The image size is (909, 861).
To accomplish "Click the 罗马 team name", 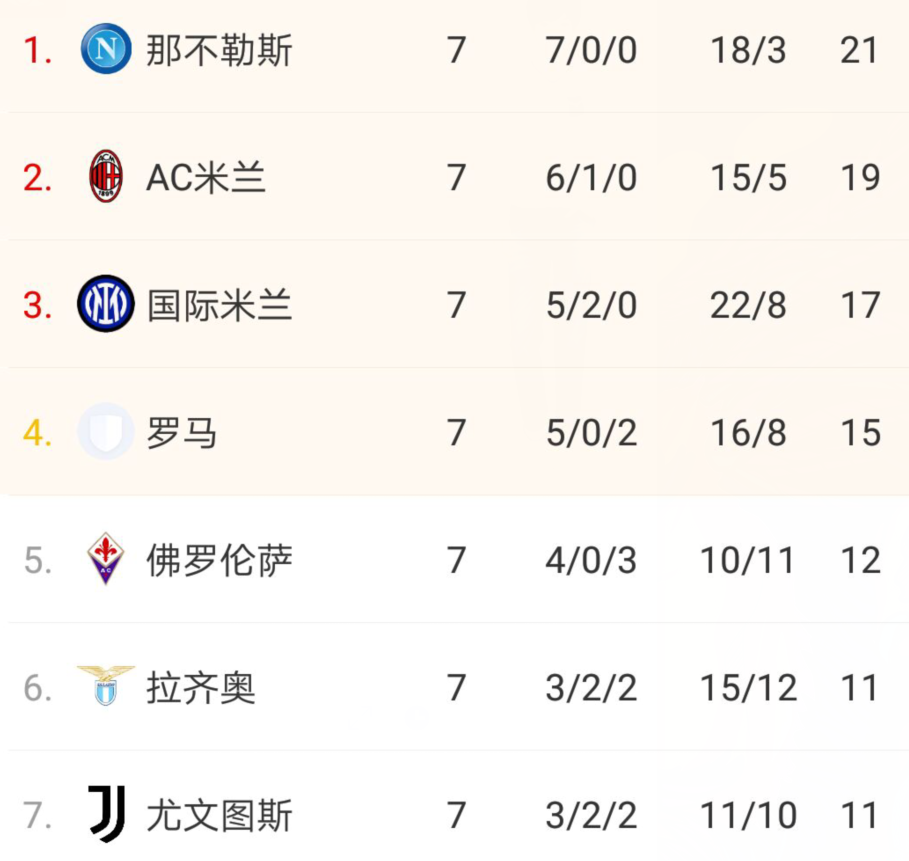I will click(x=182, y=433).
